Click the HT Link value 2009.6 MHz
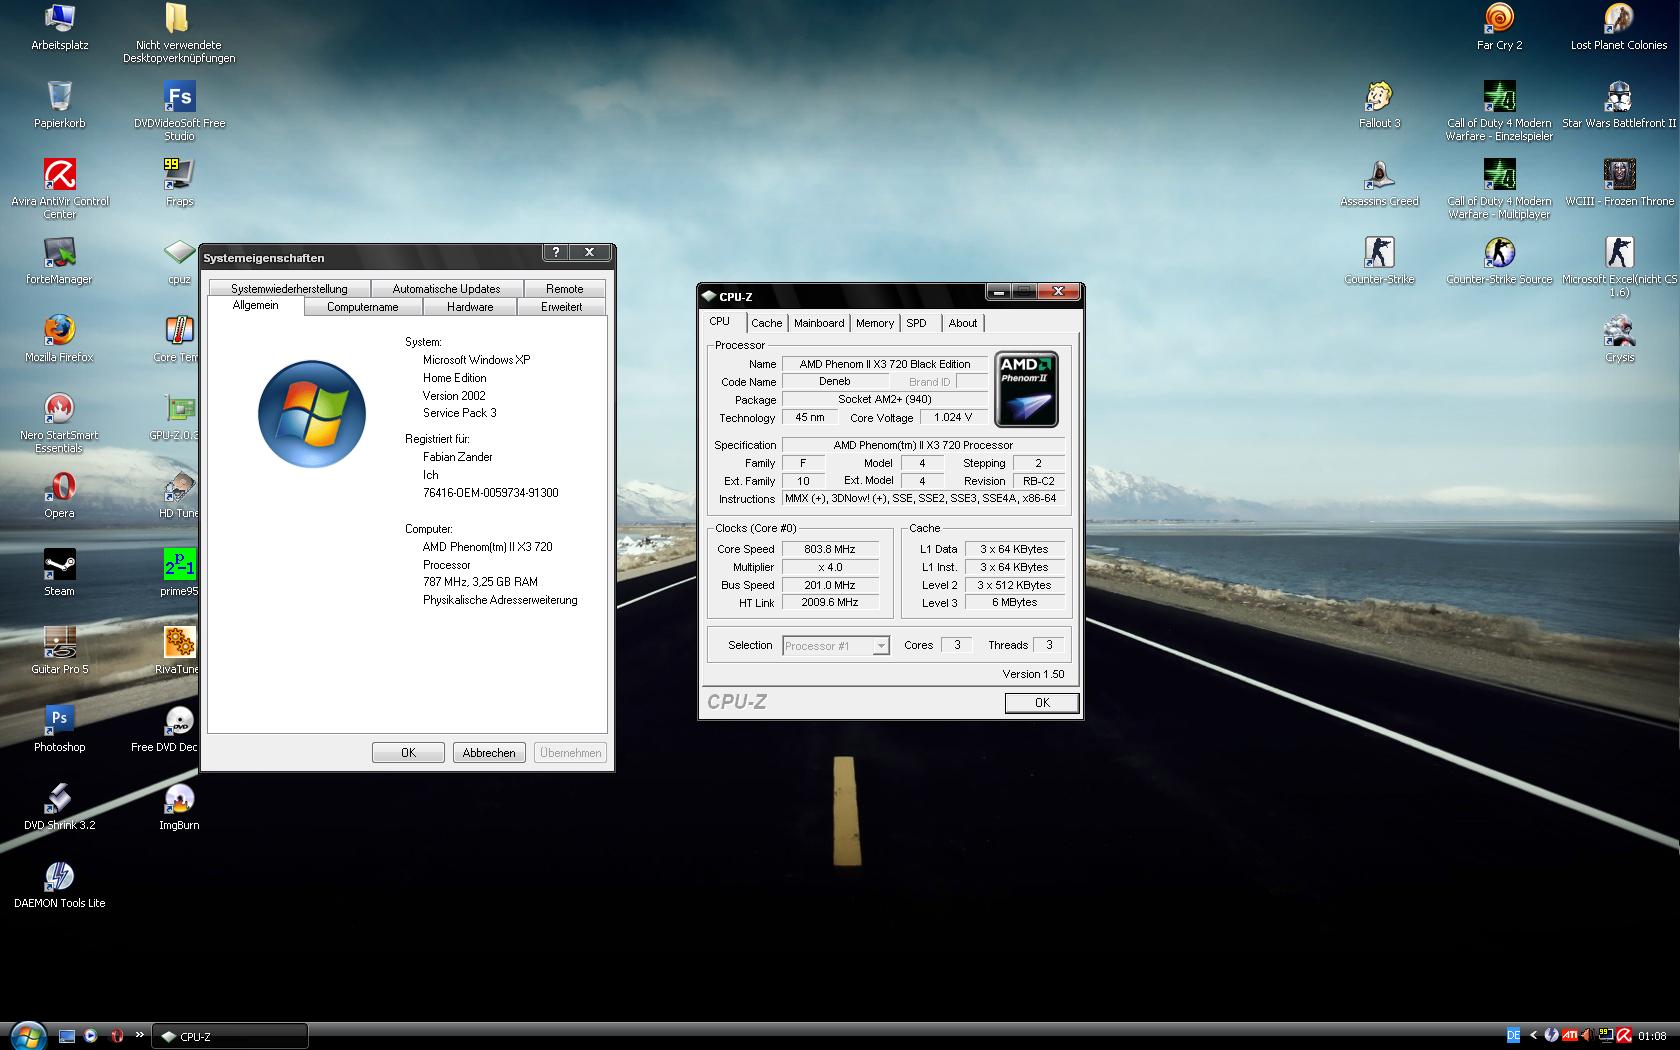 [x=830, y=603]
